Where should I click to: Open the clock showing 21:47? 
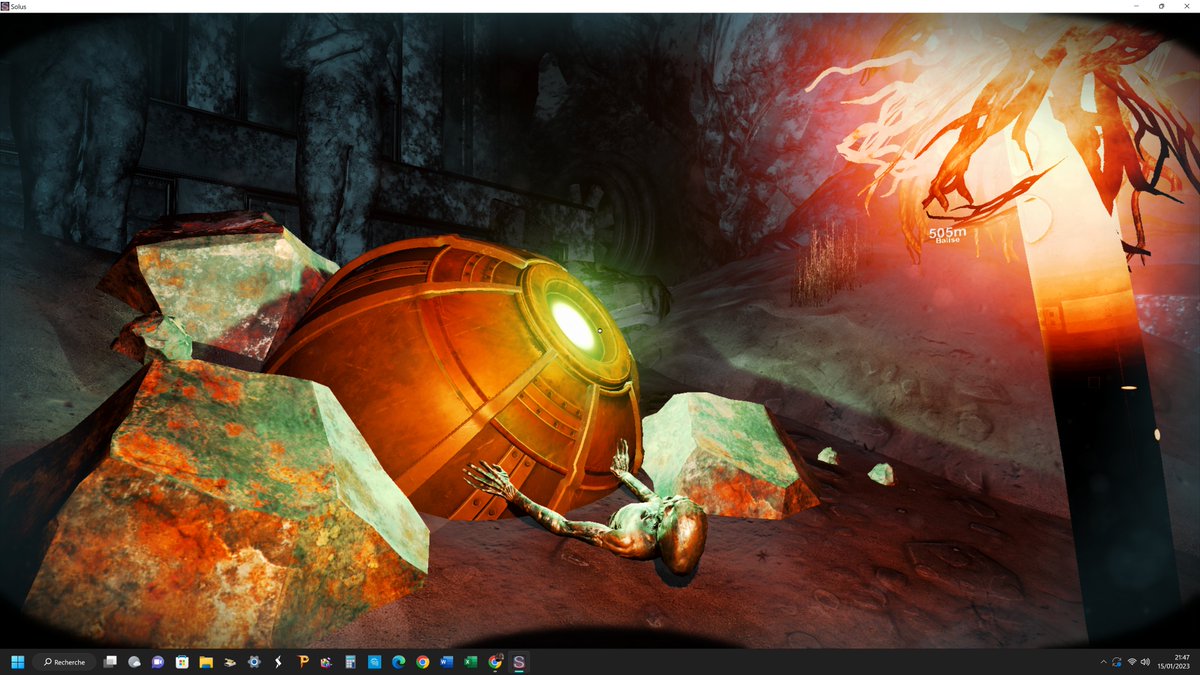[1176, 662]
